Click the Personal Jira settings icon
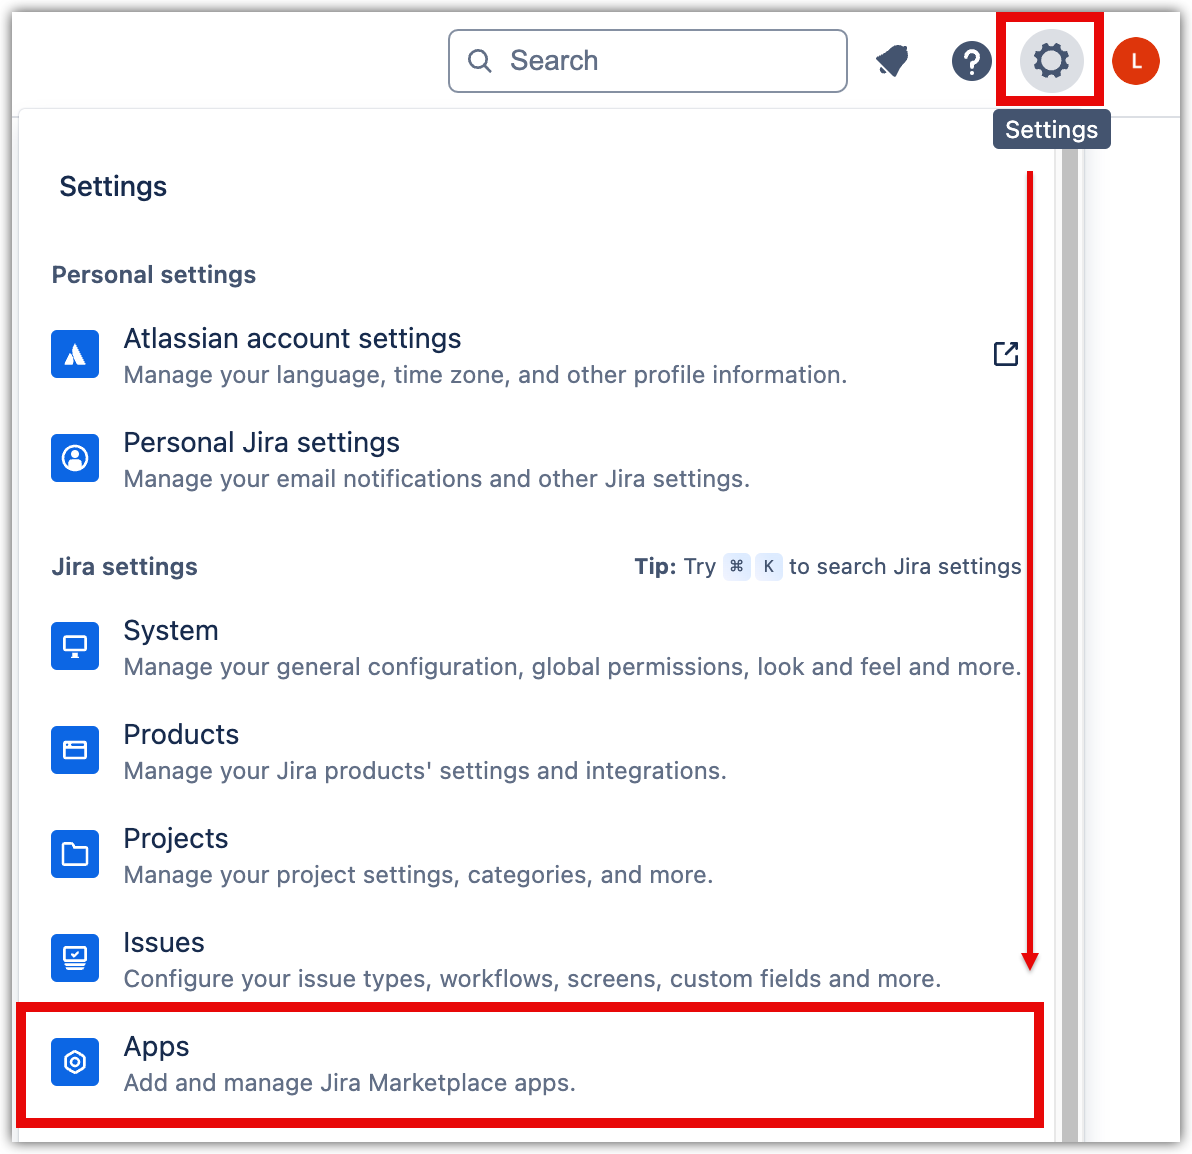The height and width of the screenshot is (1154, 1192). 75,458
